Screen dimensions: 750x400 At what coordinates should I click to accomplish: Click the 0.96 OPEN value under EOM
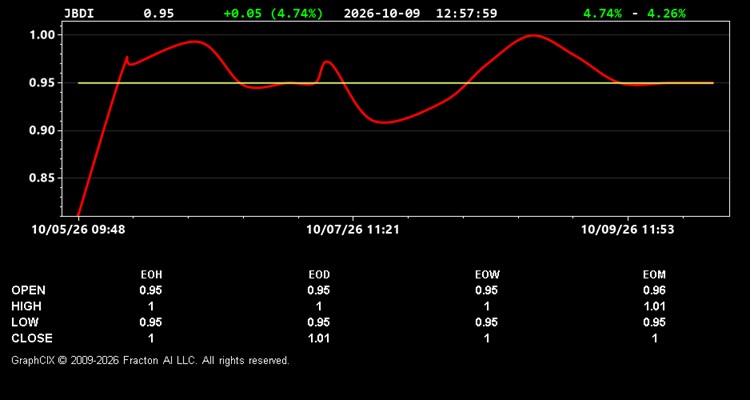tap(654, 290)
